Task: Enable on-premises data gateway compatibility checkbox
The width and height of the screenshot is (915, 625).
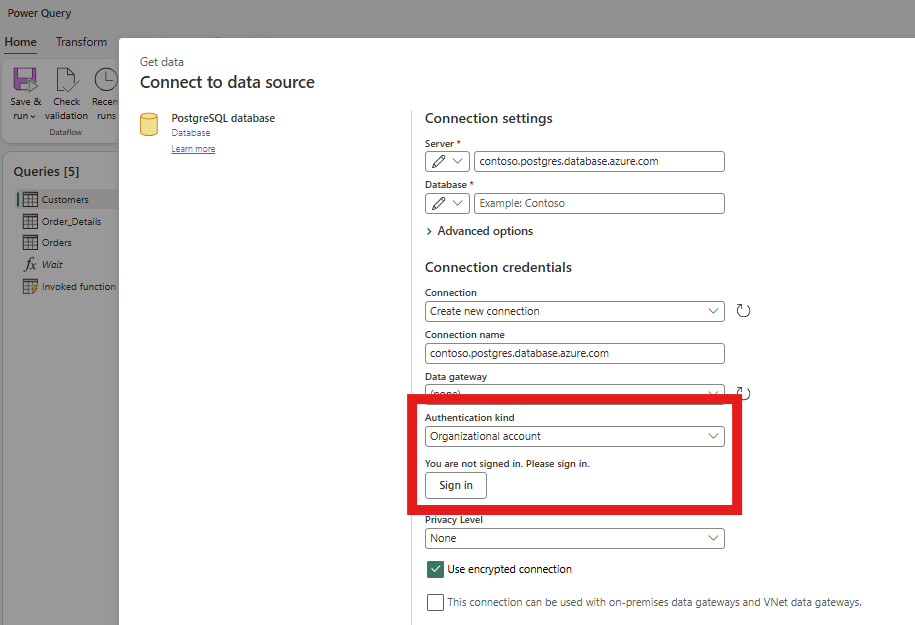Action: [434, 603]
